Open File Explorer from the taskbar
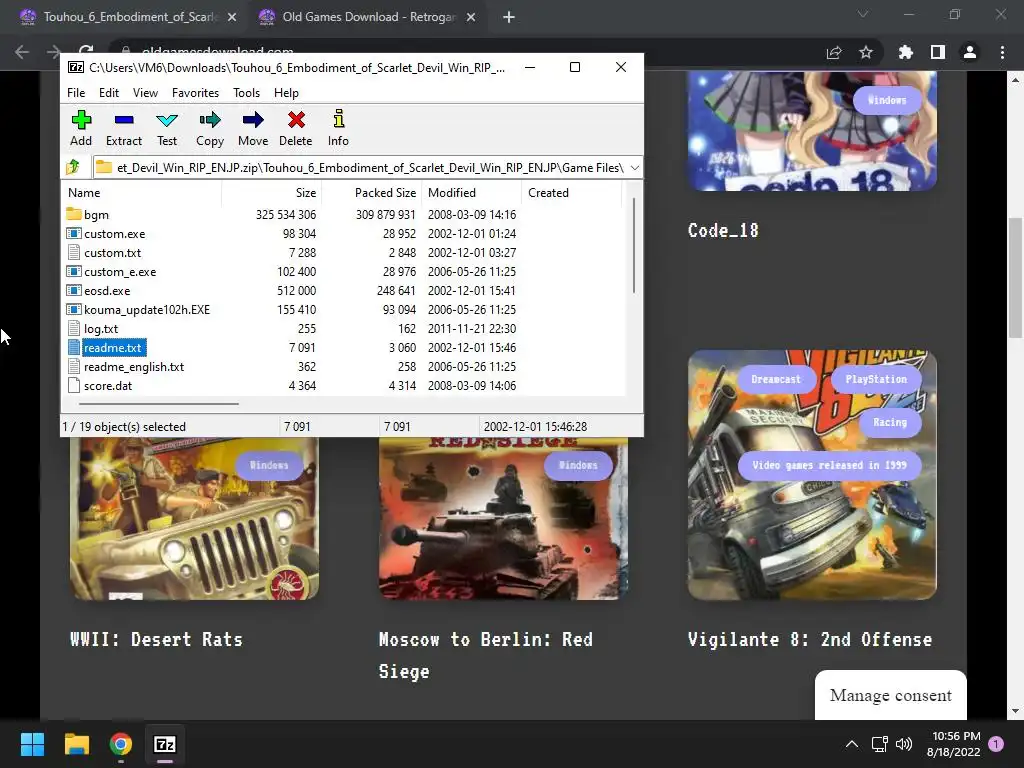The width and height of the screenshot is (1024, 768). (76, 744)
